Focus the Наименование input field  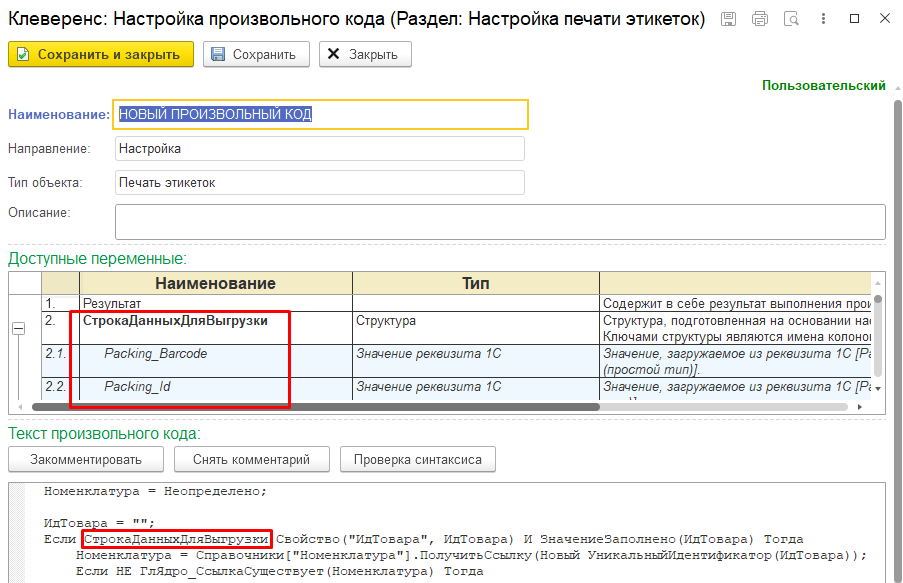(320, 114)
